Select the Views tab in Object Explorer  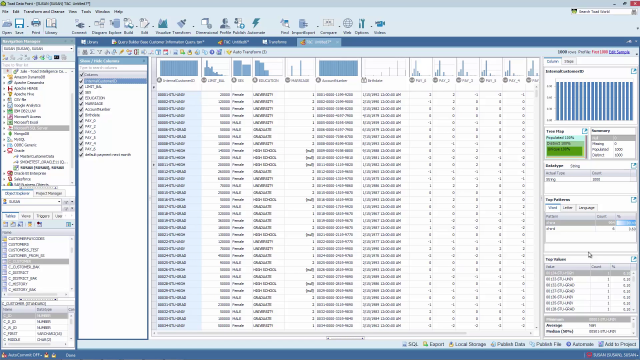(26, 216)
